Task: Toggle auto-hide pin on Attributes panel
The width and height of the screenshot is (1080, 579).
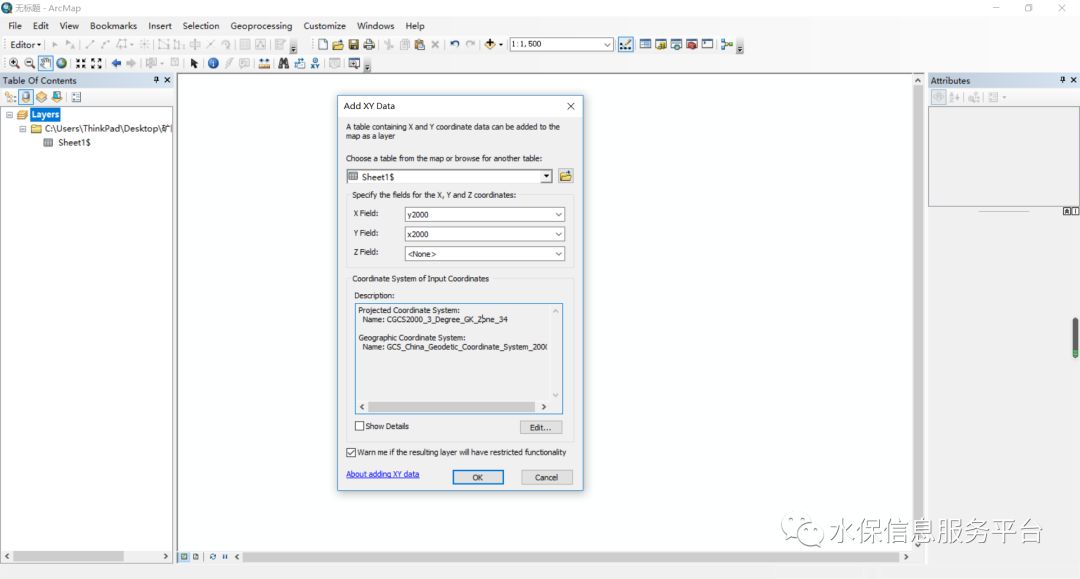Action: (x=1062, y=80)
